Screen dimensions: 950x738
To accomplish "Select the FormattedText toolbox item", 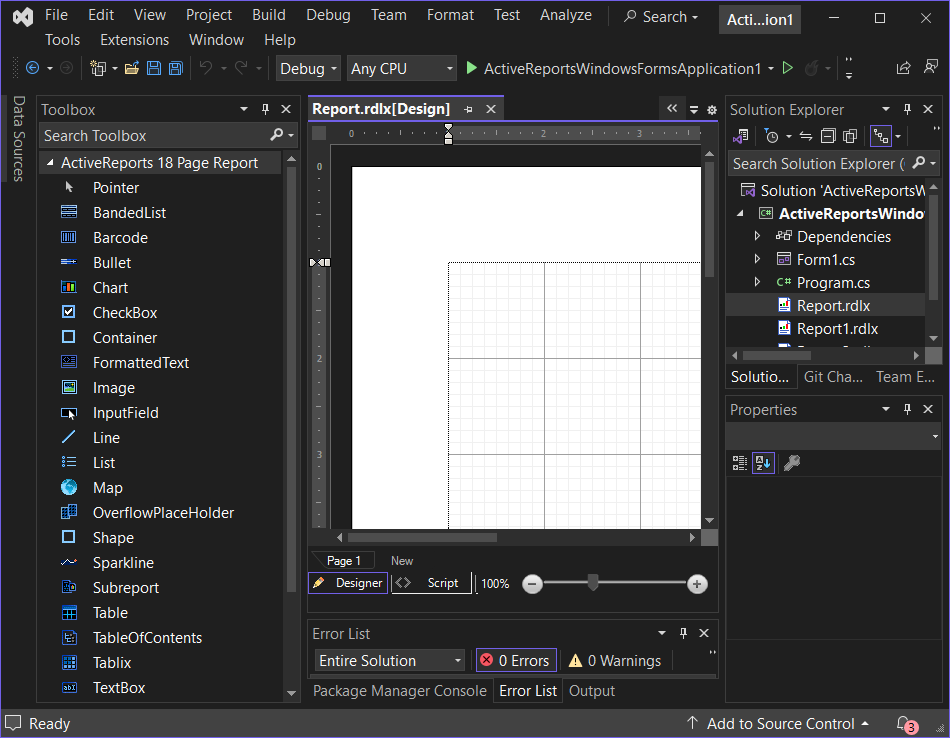I will click(141, 362).
